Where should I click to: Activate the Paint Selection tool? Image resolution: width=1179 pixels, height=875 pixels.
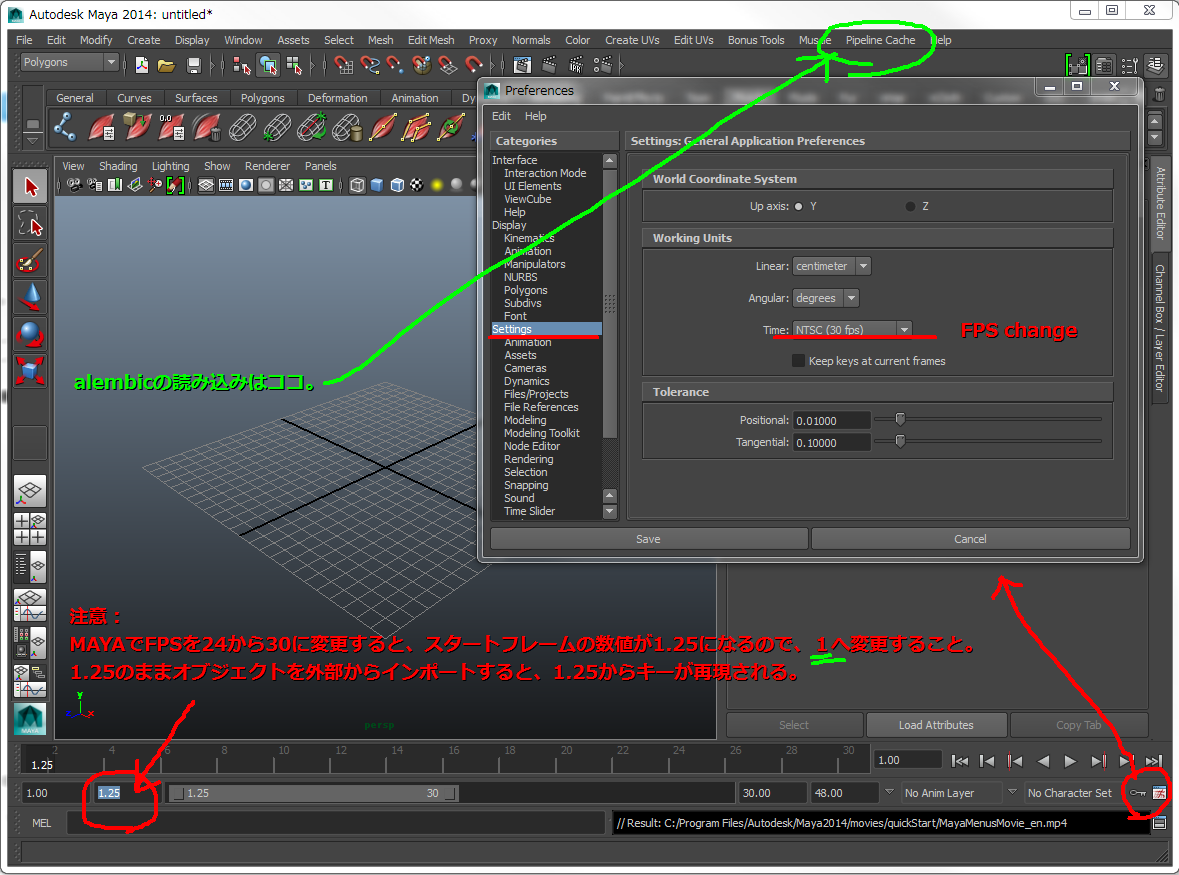pyautogui.click(x=30, y=260)
